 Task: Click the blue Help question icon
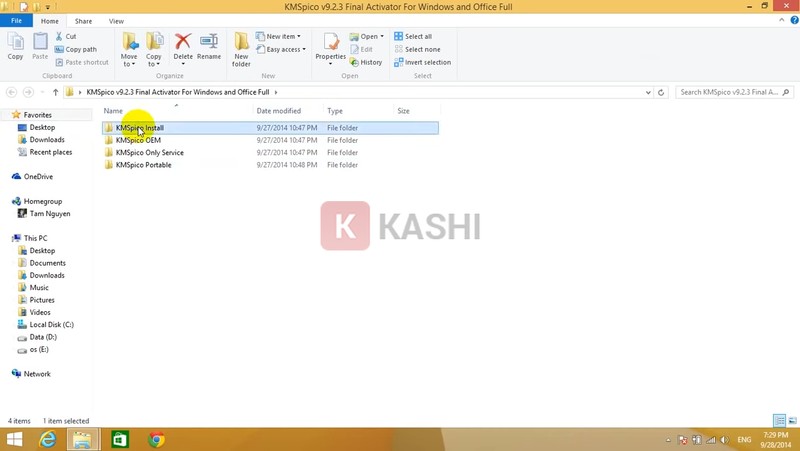[794, 20]
